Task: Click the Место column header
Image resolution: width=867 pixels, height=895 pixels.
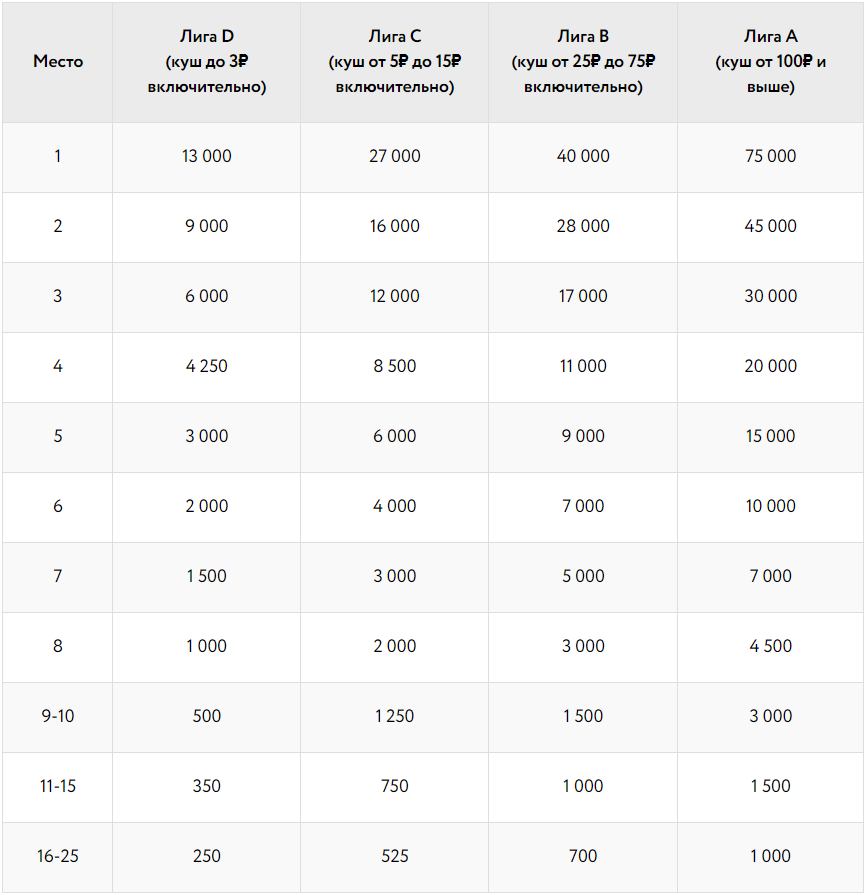Action: coord(58,61)
